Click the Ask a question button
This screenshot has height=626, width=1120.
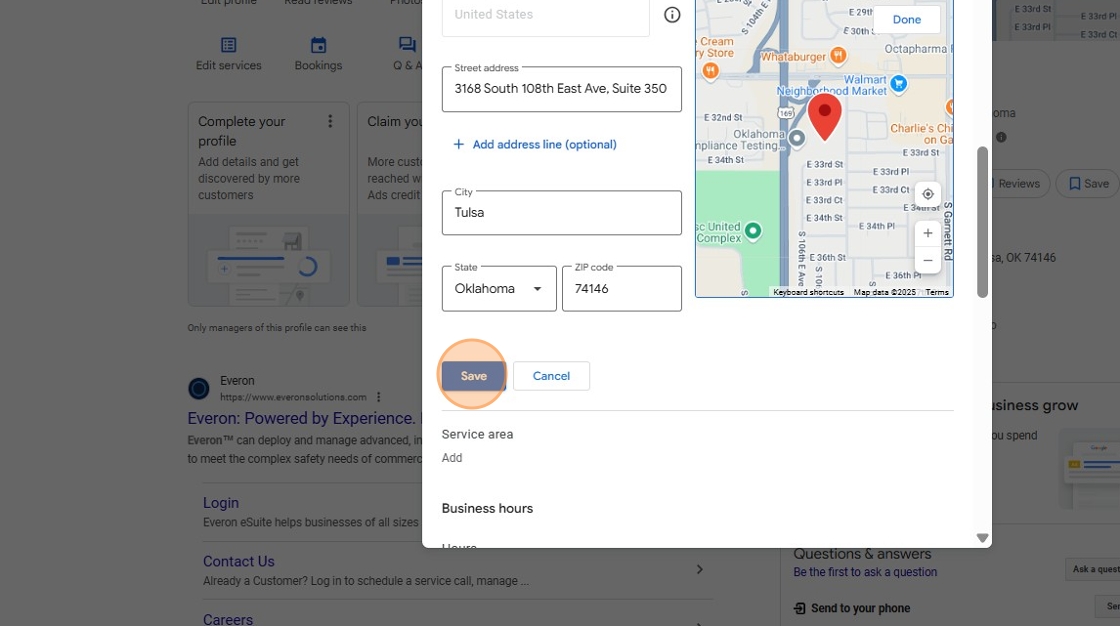pyautogui.click(x=1093, y=570)
